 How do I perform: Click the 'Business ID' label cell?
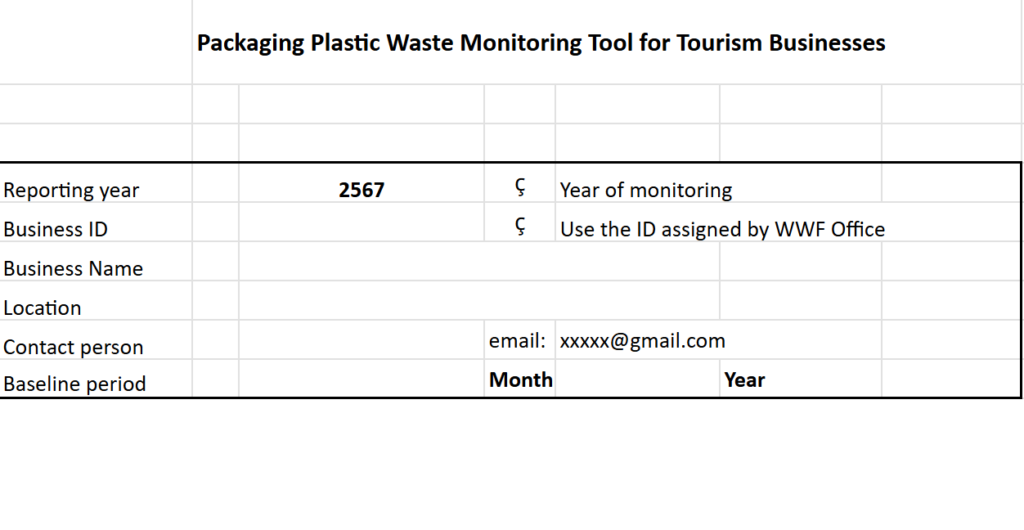tap(56, 229)
